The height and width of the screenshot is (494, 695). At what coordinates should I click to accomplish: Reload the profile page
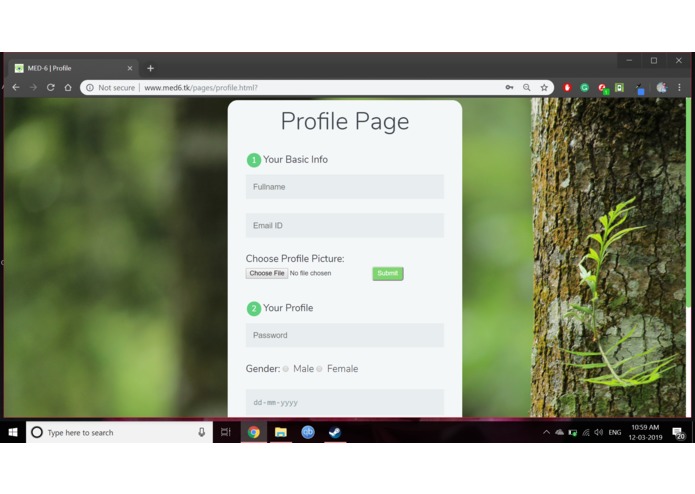pyautogui.click(x=51, y=87)
